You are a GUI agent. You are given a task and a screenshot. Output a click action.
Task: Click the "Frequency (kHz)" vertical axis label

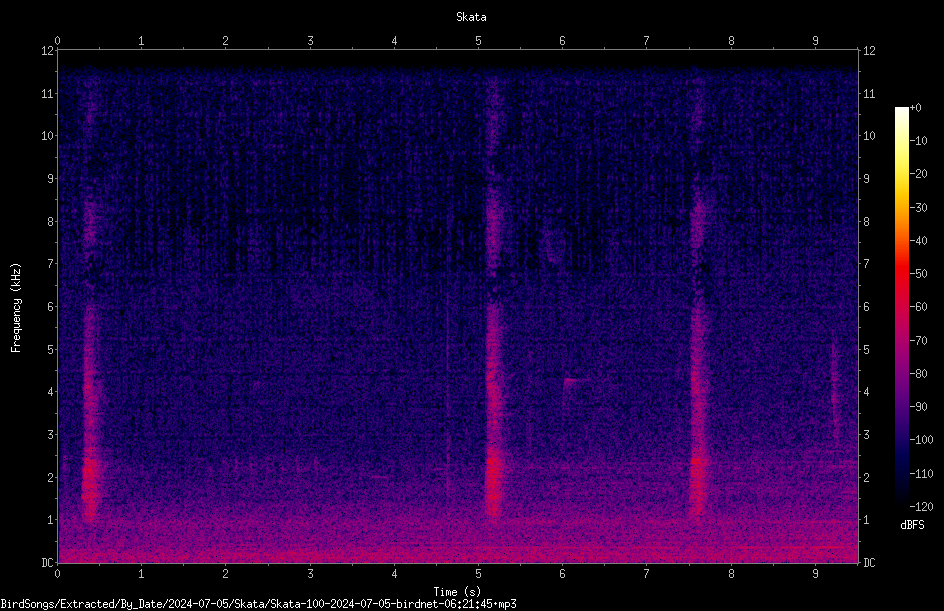[16, 308]
